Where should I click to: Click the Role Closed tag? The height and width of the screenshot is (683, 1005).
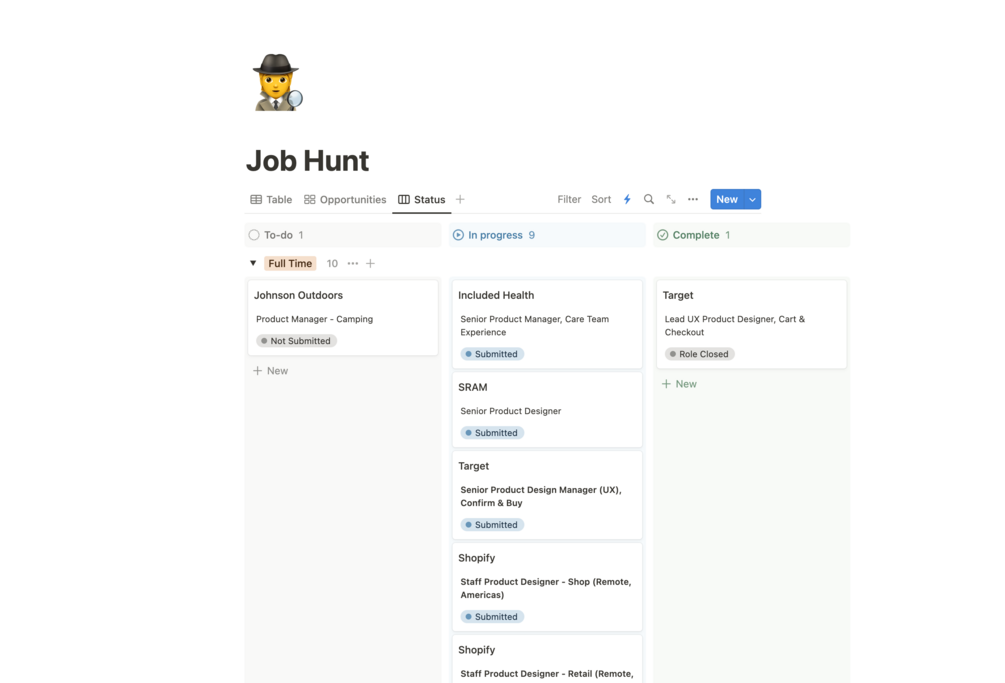click(x=699, y=354)
